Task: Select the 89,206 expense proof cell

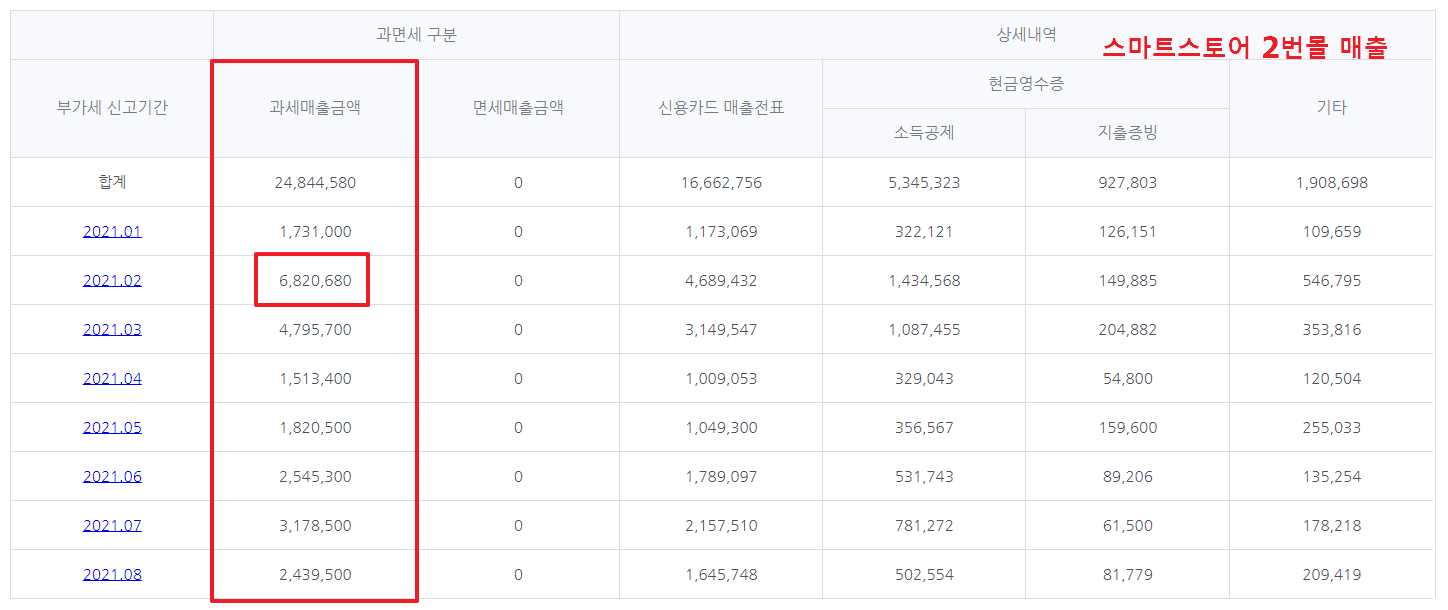Action: [x=1127, y=477]
